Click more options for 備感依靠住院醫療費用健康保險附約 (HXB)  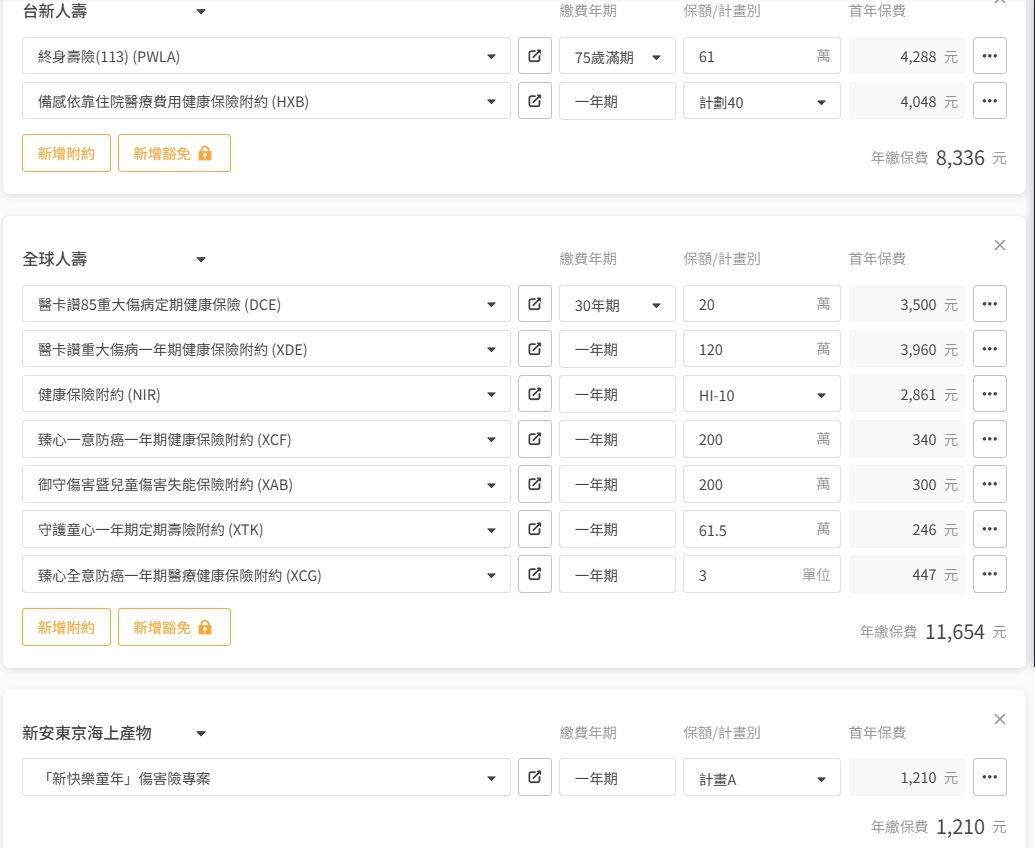point(989,101)
